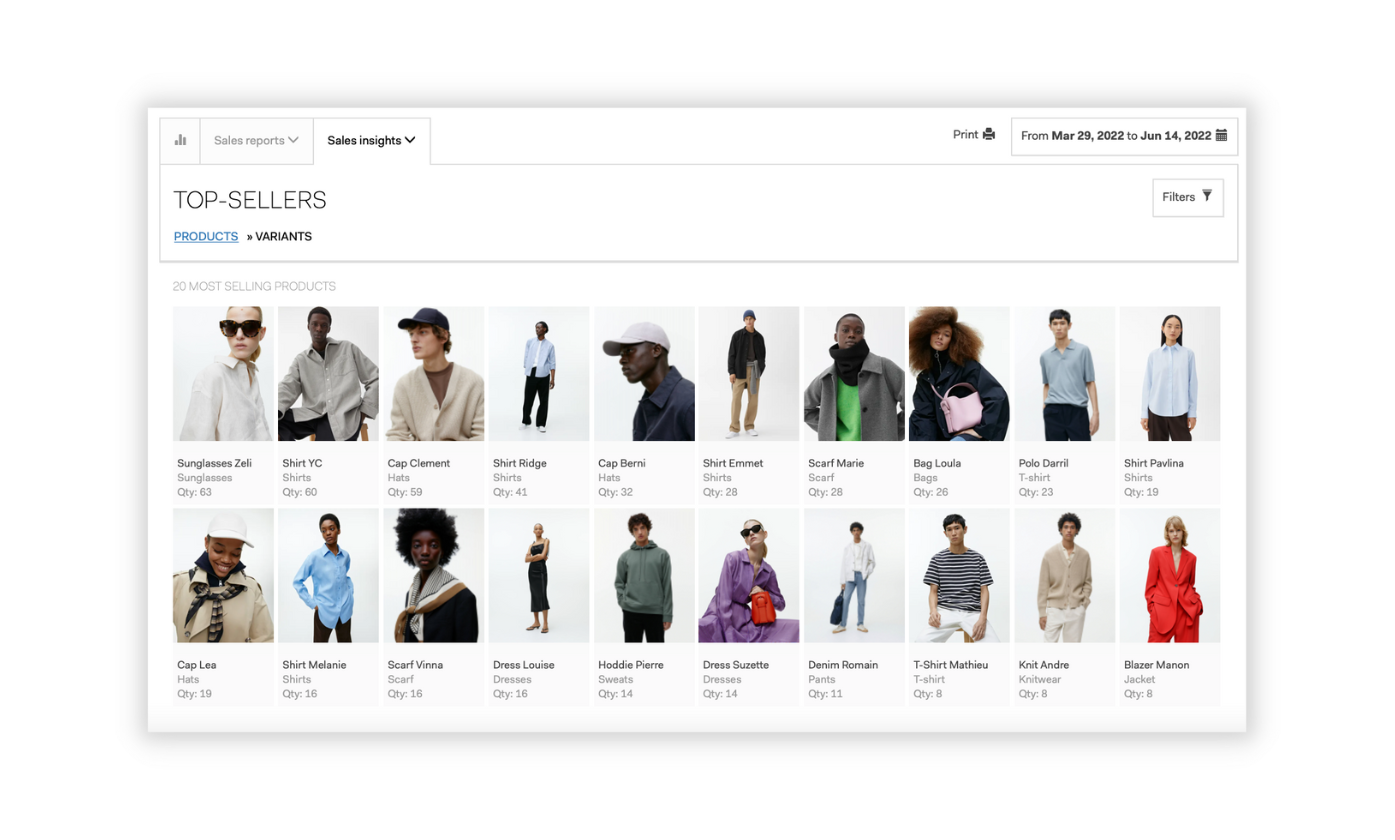The image size is (1395, 840).
Task: Open the Dress Louise product image
Action: (x=539, y=575)
